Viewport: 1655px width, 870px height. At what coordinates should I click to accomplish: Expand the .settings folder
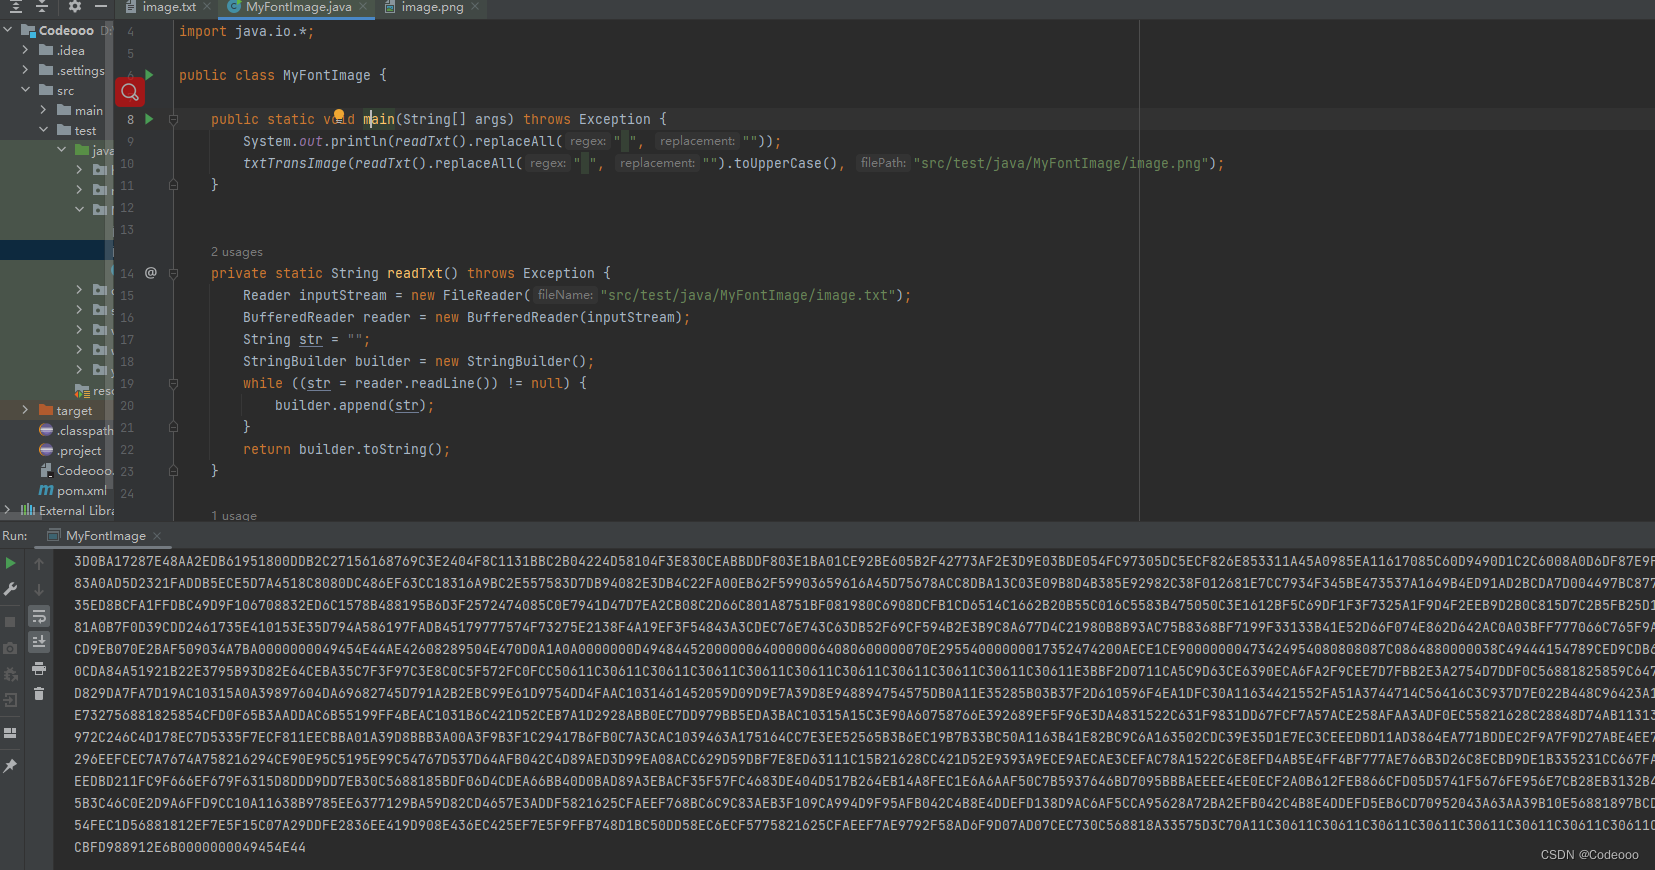point(26,70)
